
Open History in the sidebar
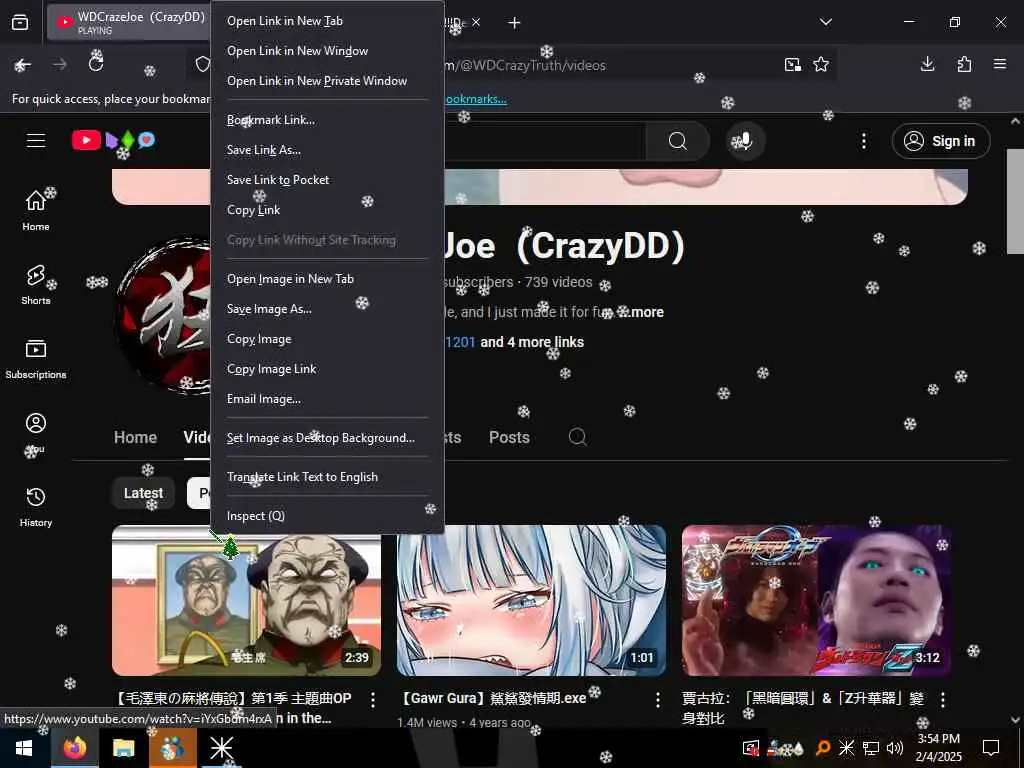[x=36, y=507]
